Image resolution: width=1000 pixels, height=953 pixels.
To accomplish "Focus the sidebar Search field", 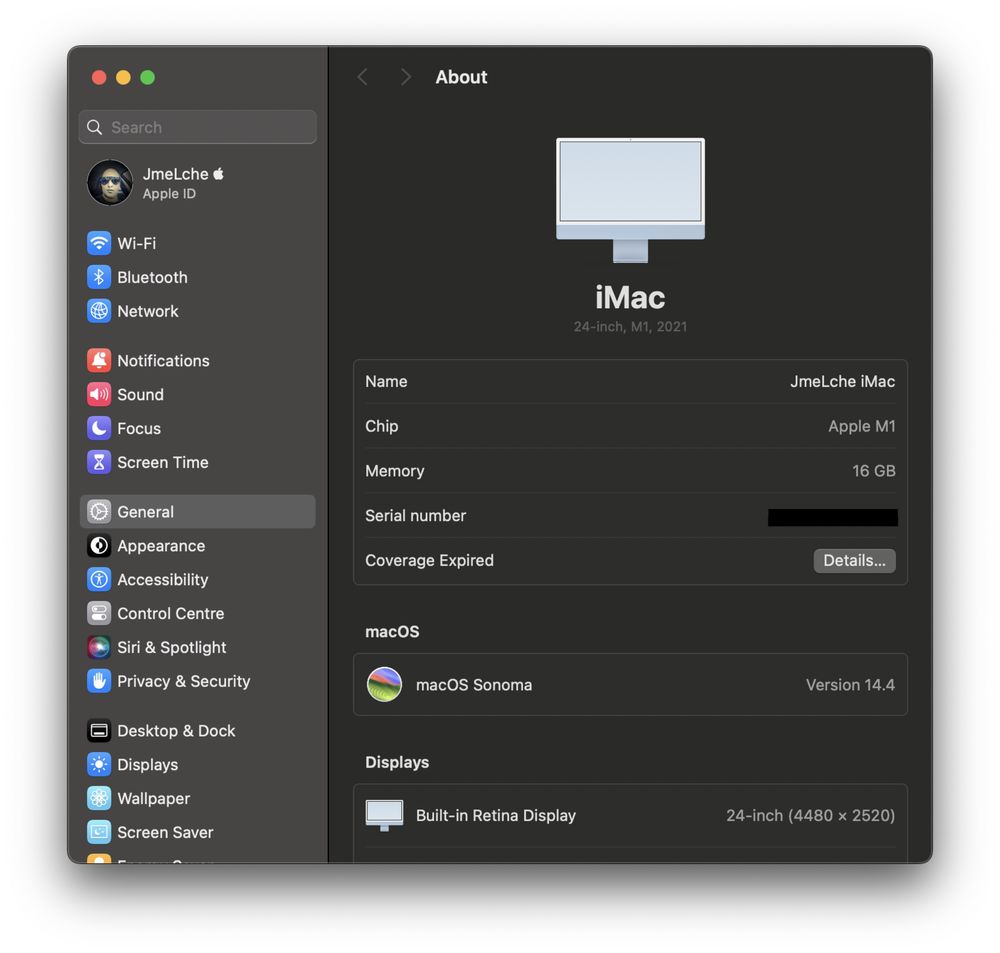I will point(198,127).
